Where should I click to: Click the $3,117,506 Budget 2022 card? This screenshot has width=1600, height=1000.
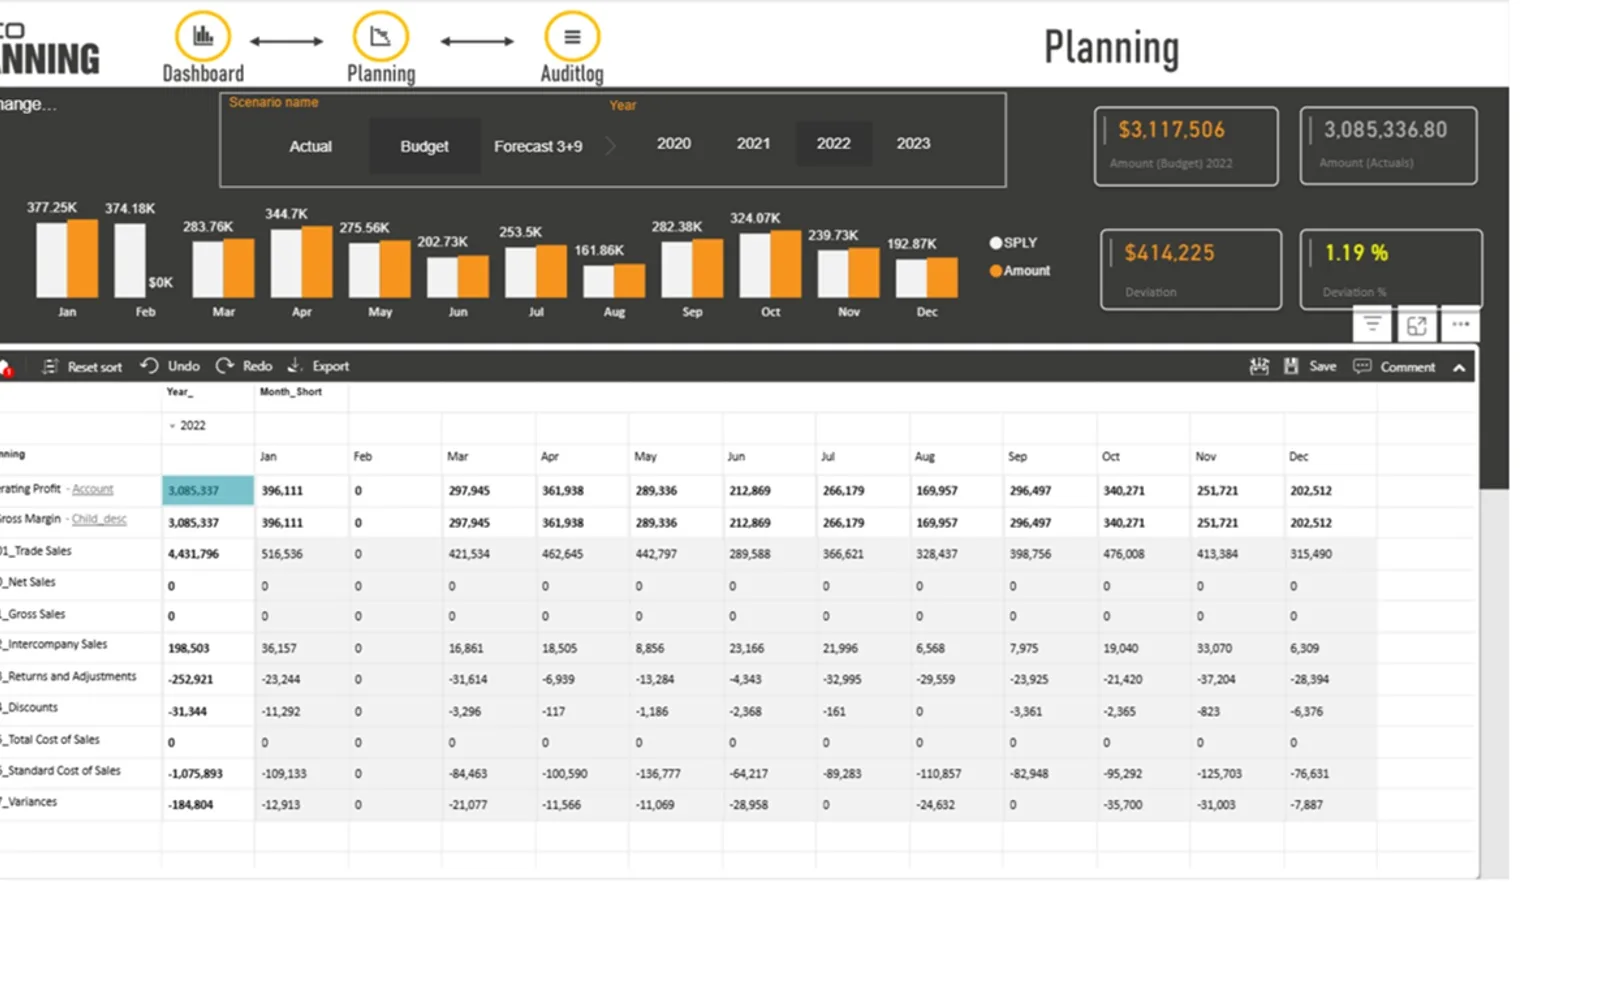click(x=1186, y=146)
